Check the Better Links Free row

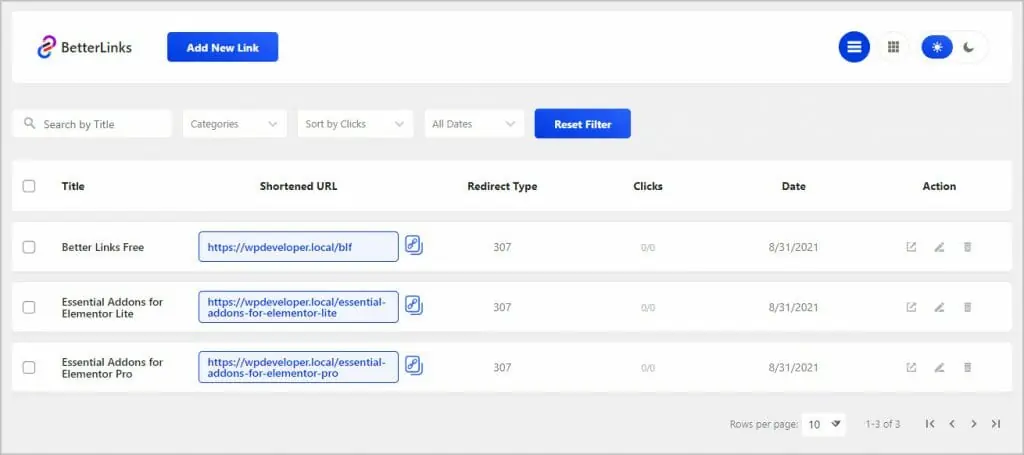point(29,247)
